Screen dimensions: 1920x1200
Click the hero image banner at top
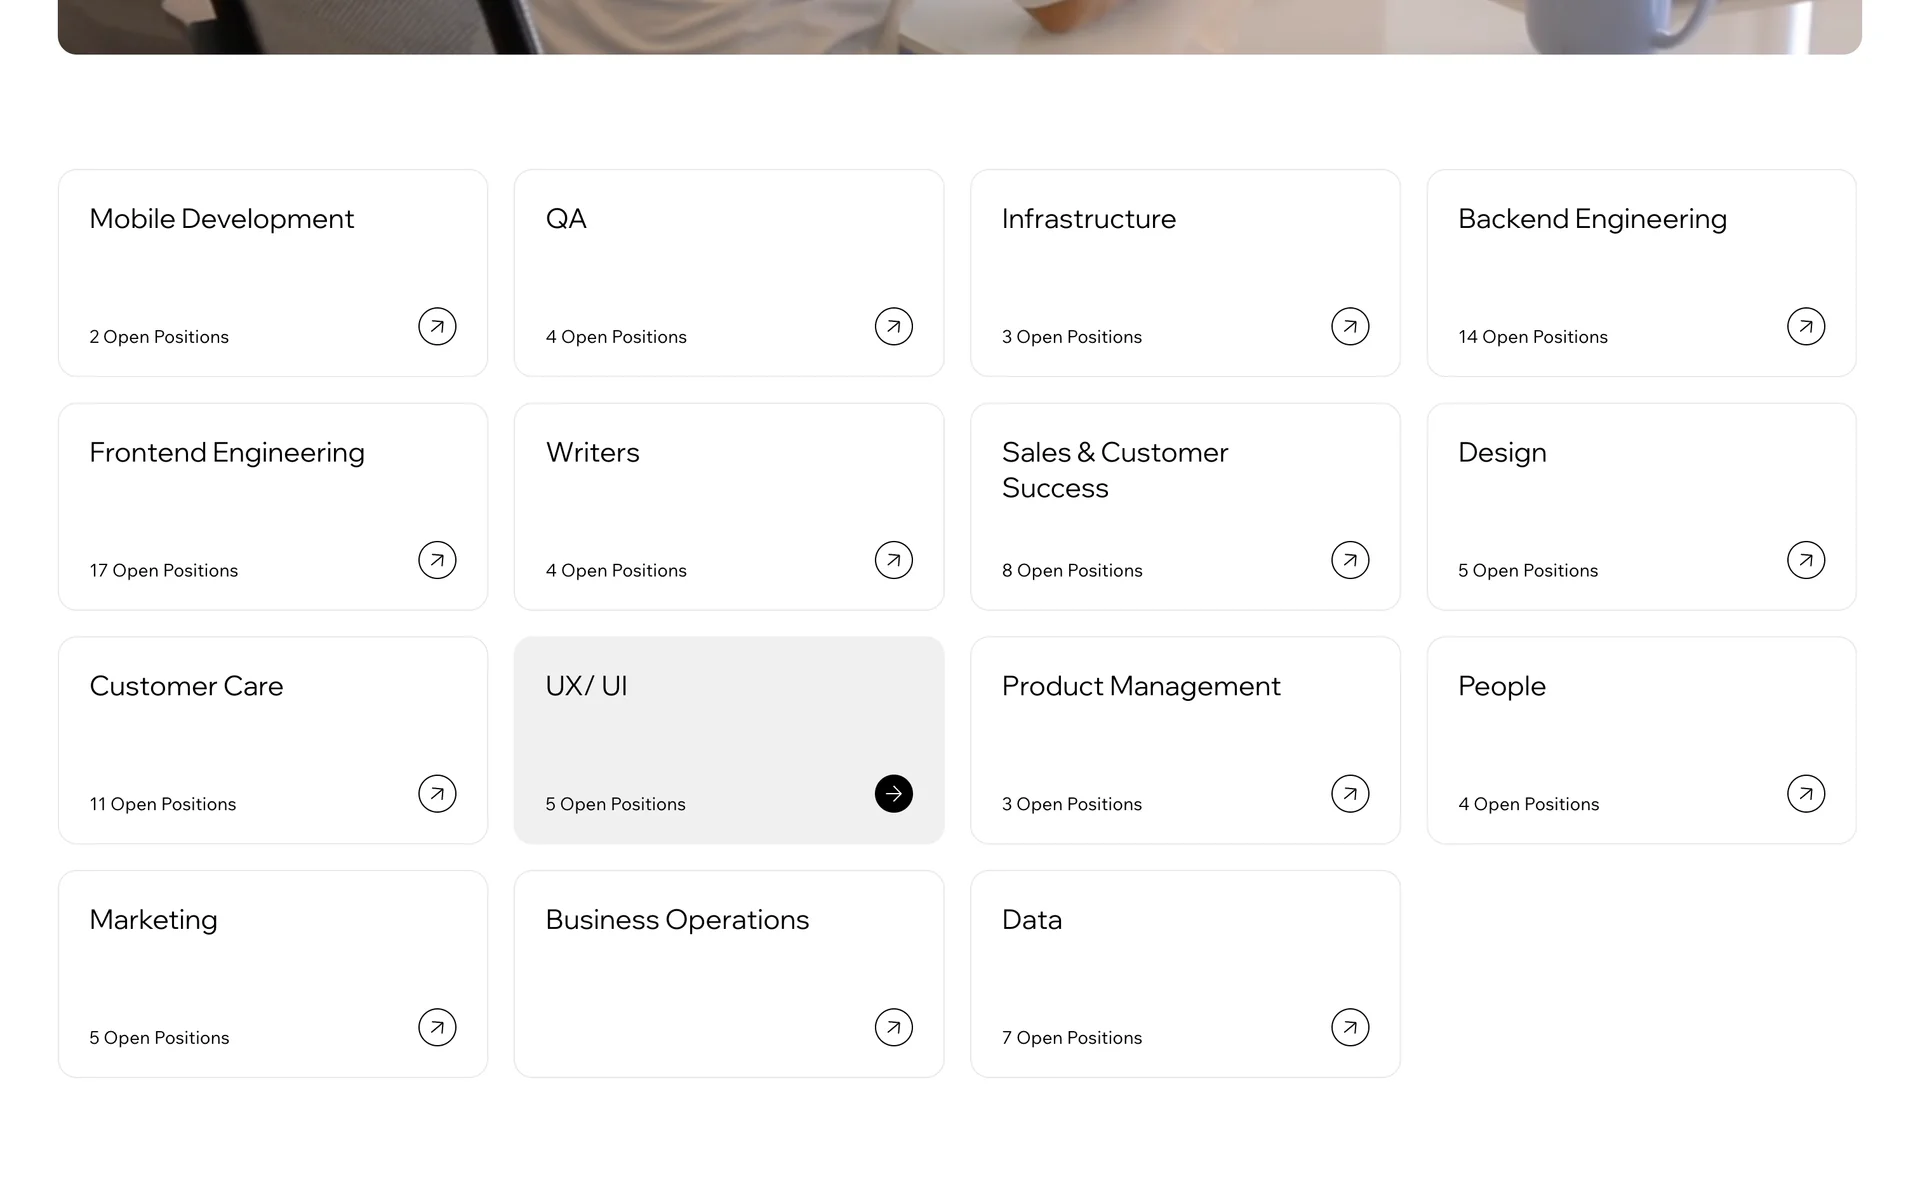tap(960, 26)
